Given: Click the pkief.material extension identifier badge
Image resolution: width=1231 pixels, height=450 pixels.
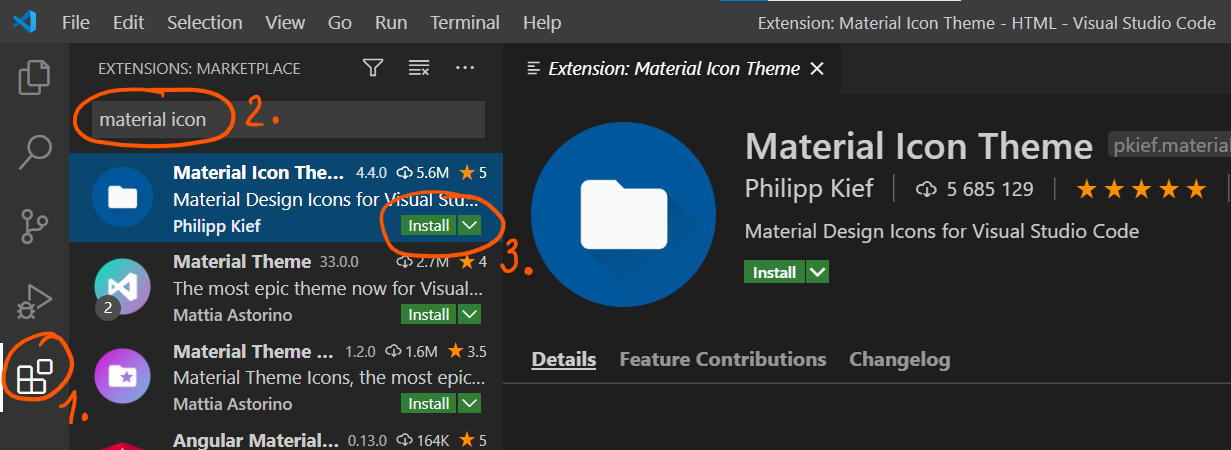Looking at the screenshot, I should tap(1168, 146).
